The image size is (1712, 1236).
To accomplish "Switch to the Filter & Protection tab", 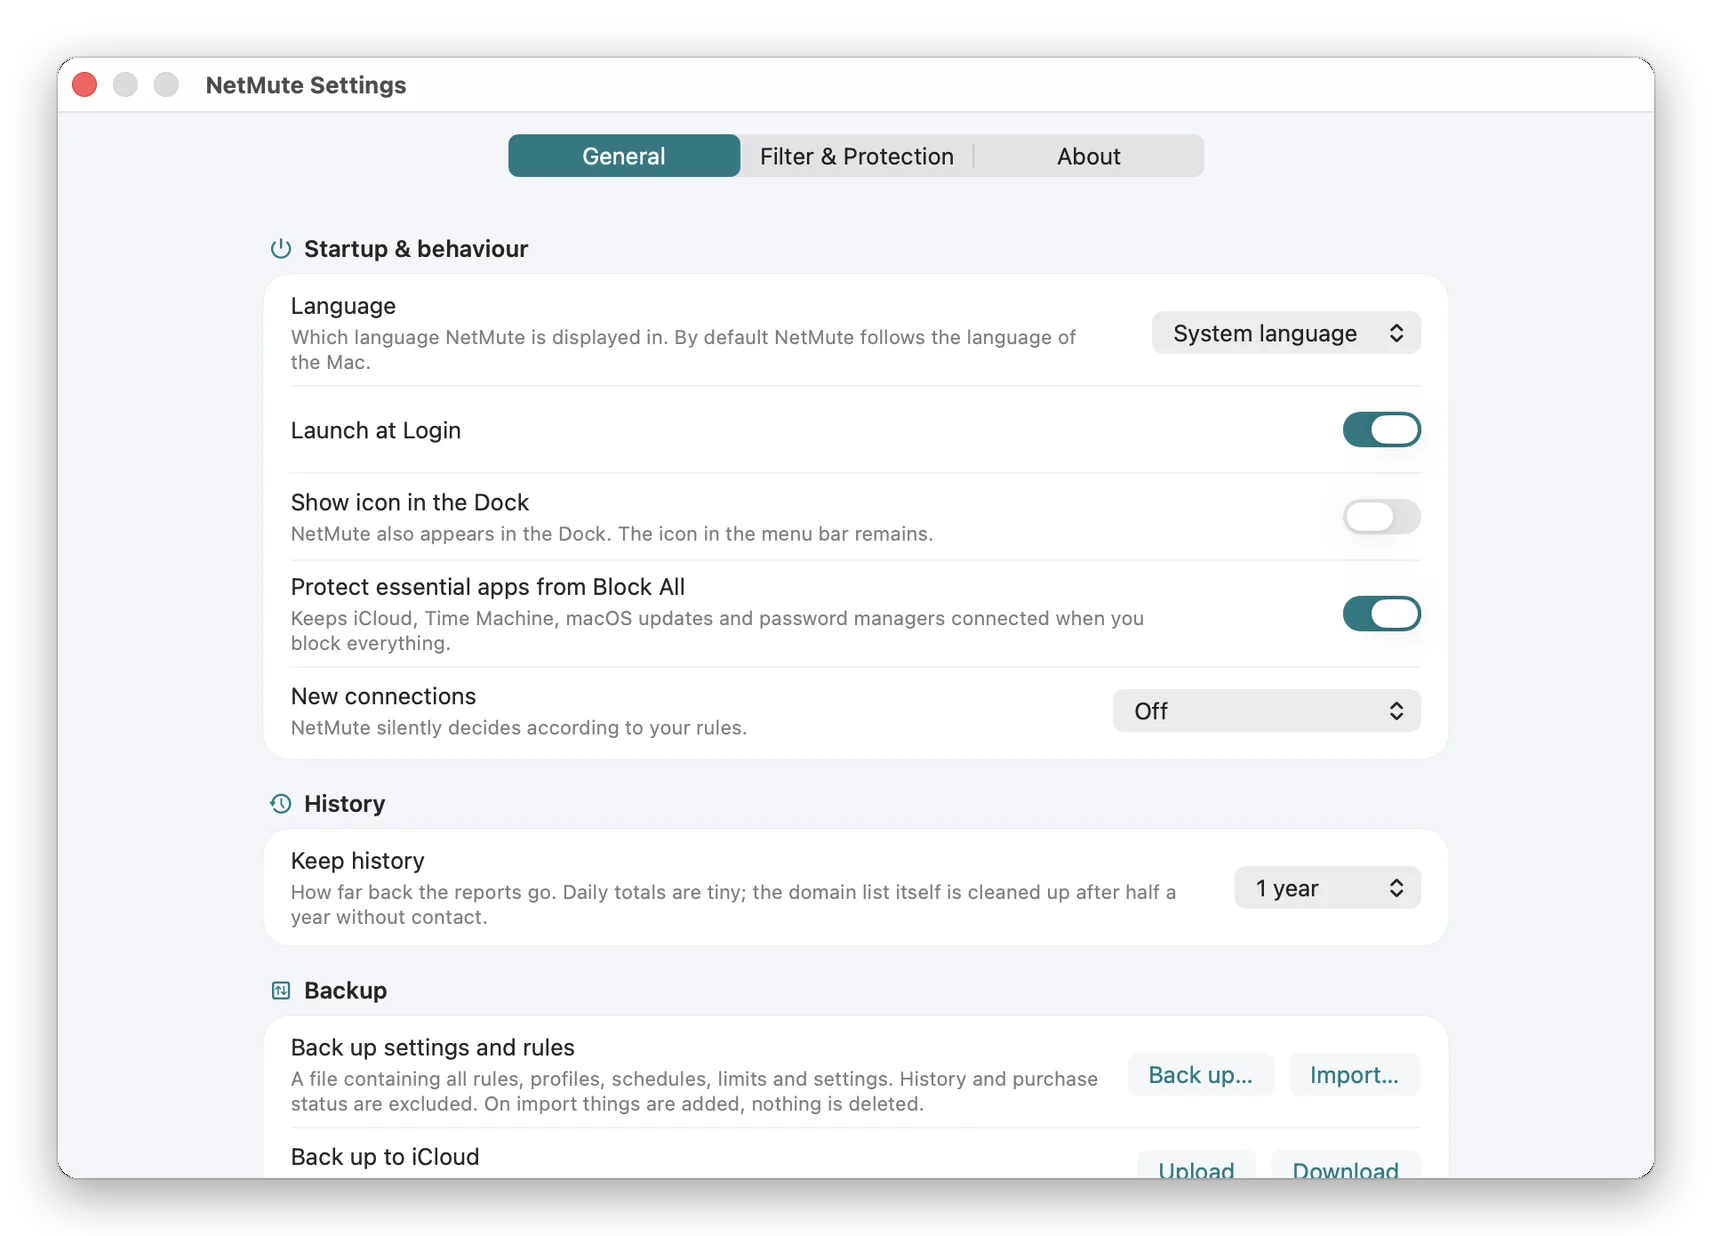I will [x=856, y=156].
